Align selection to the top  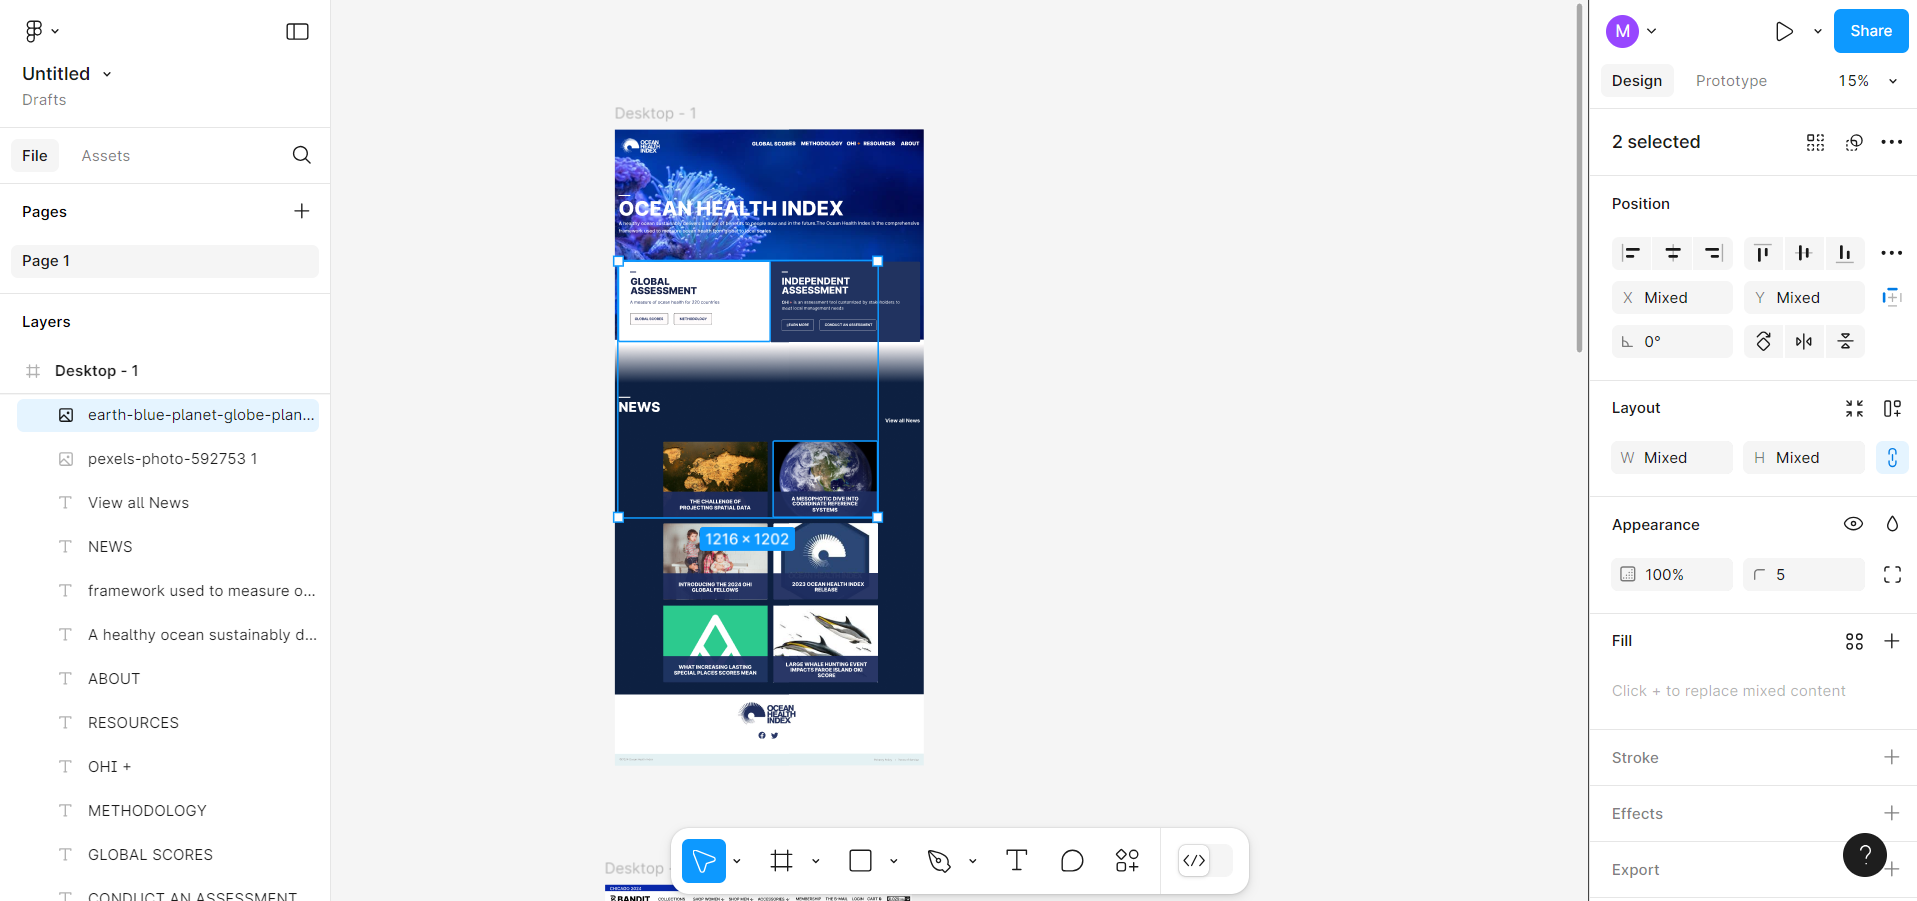point(1763,253)
